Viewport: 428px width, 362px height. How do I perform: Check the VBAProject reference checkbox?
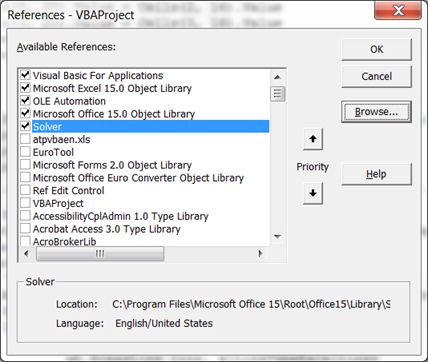click(25, 203)
